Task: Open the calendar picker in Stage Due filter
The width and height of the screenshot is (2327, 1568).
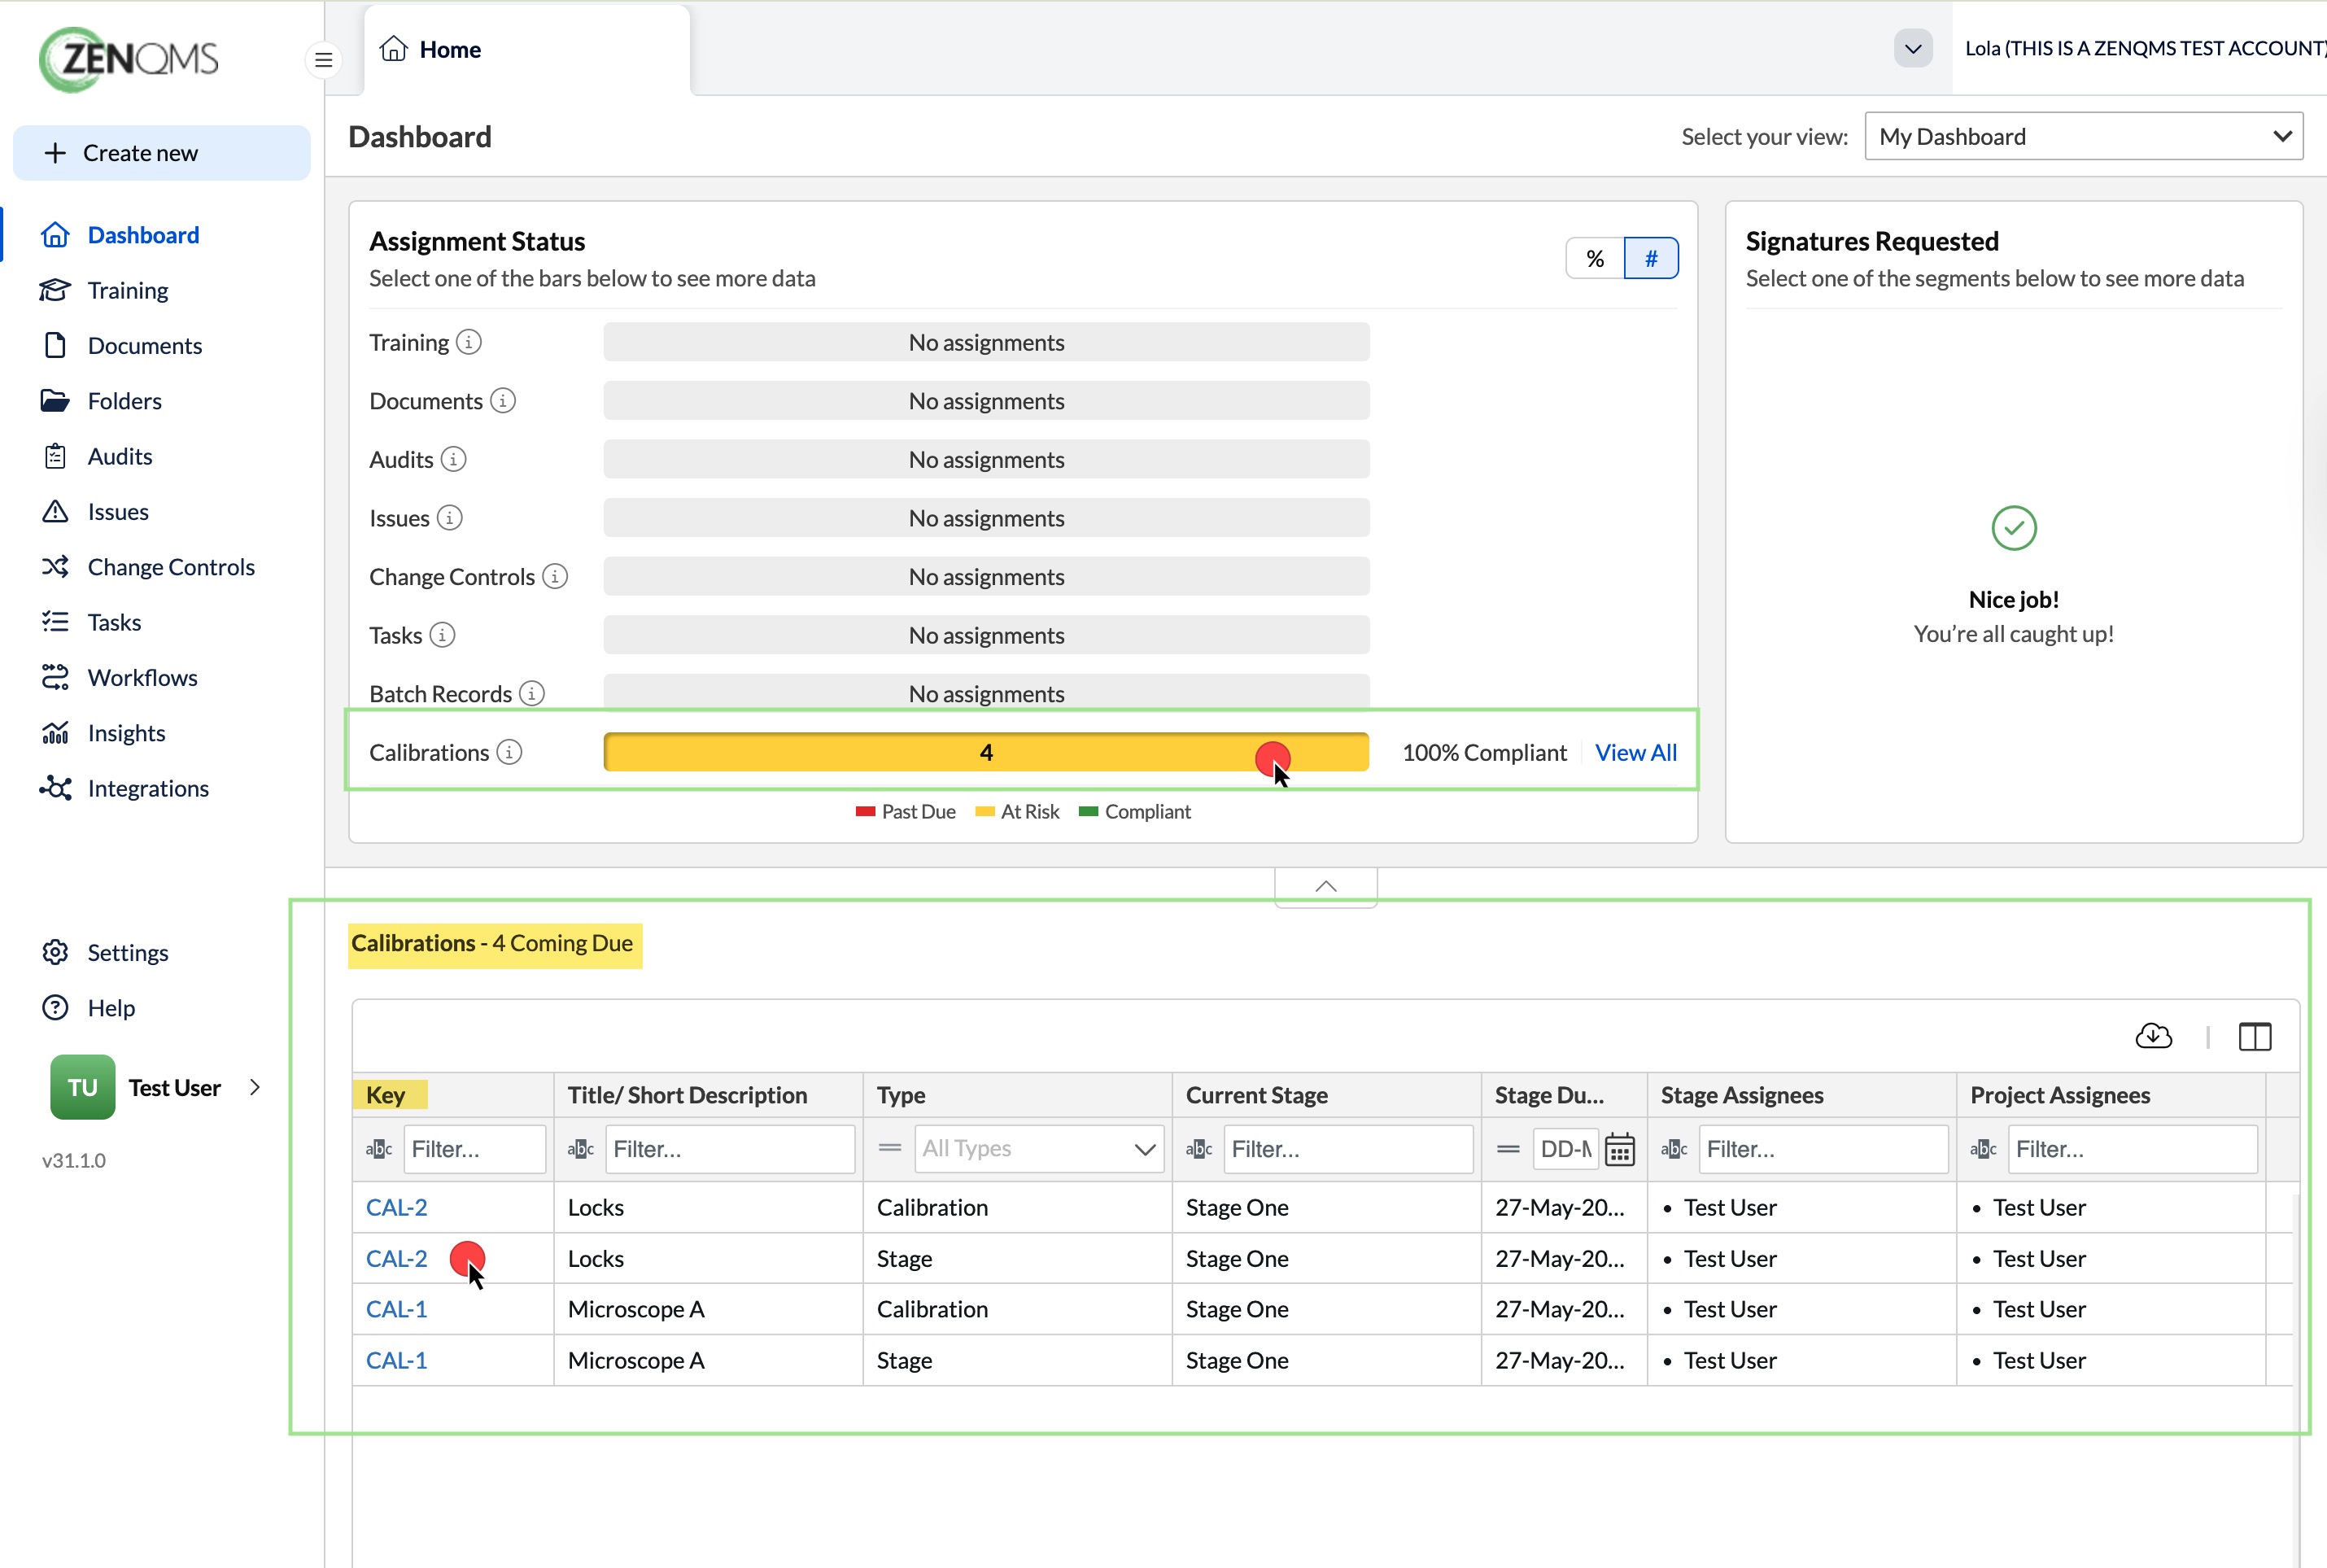Action: coord(1619,1149)
